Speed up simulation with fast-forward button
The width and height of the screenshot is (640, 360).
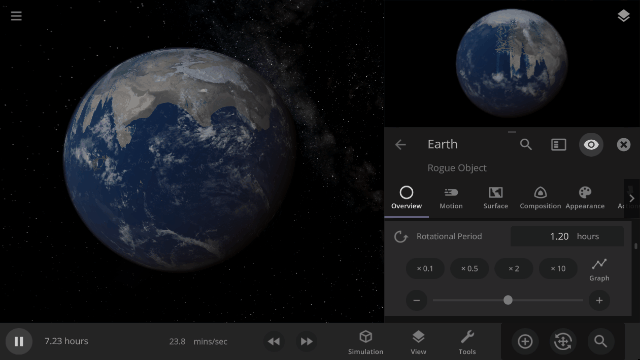307,341
